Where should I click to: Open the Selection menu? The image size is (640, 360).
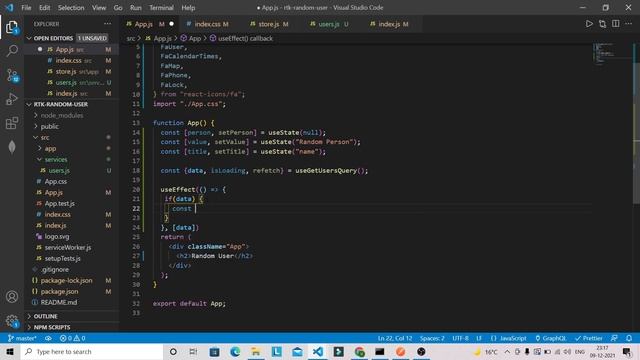point(71,8)
